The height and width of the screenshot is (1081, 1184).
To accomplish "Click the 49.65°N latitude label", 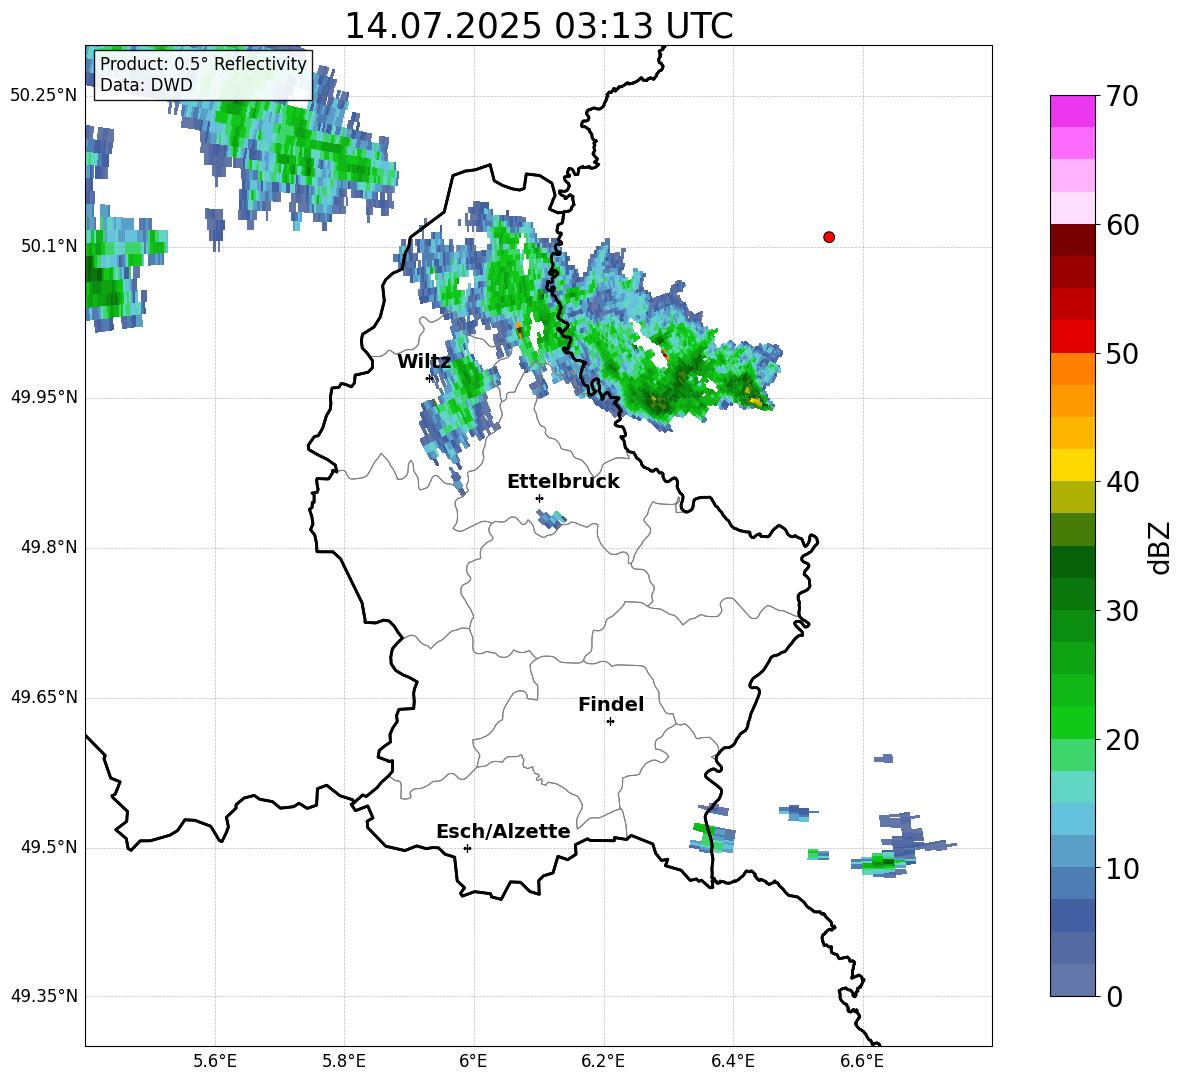I will click(x=44, y=697).
